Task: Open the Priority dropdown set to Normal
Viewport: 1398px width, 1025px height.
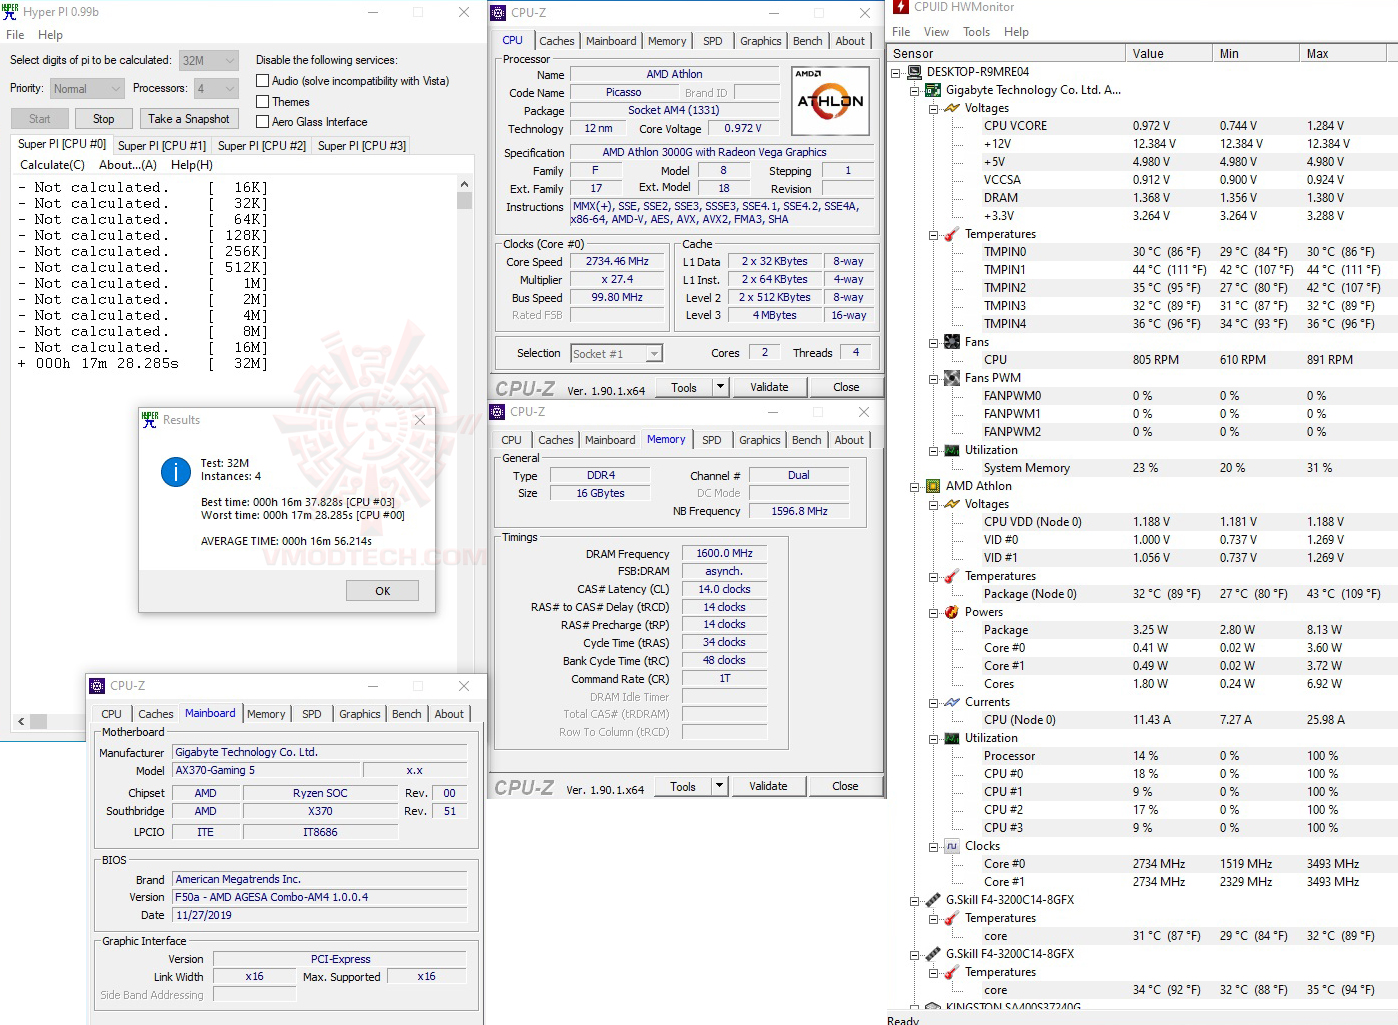Action: pyautogui.click(x=88, y=89)
